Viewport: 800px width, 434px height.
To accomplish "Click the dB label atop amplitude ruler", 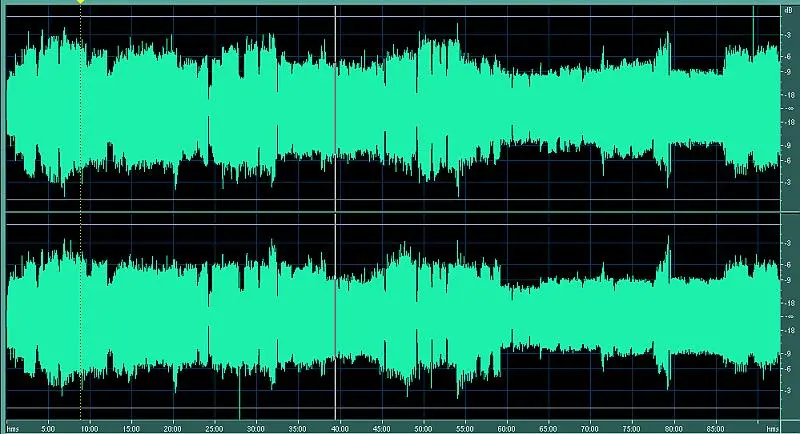I will [789, 11].
